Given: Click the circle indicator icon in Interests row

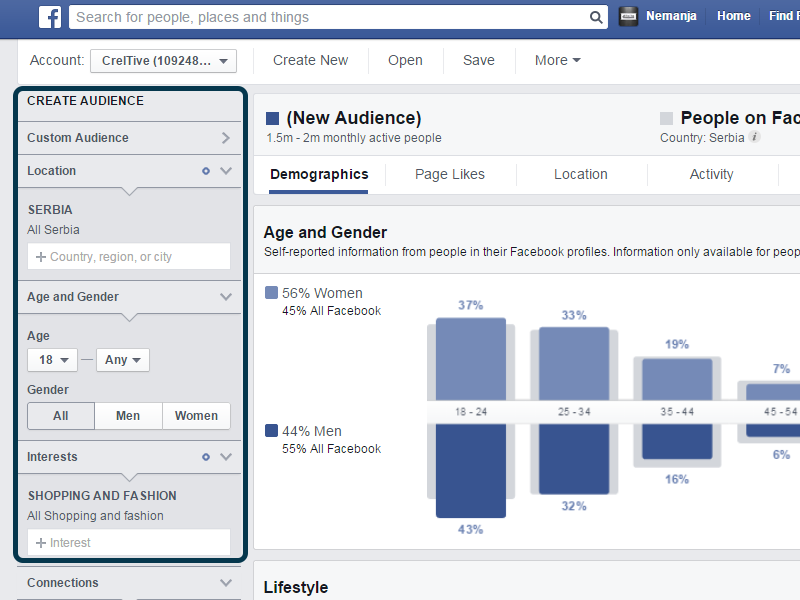Looking at the screenshot, I should (x=206, y=457).
